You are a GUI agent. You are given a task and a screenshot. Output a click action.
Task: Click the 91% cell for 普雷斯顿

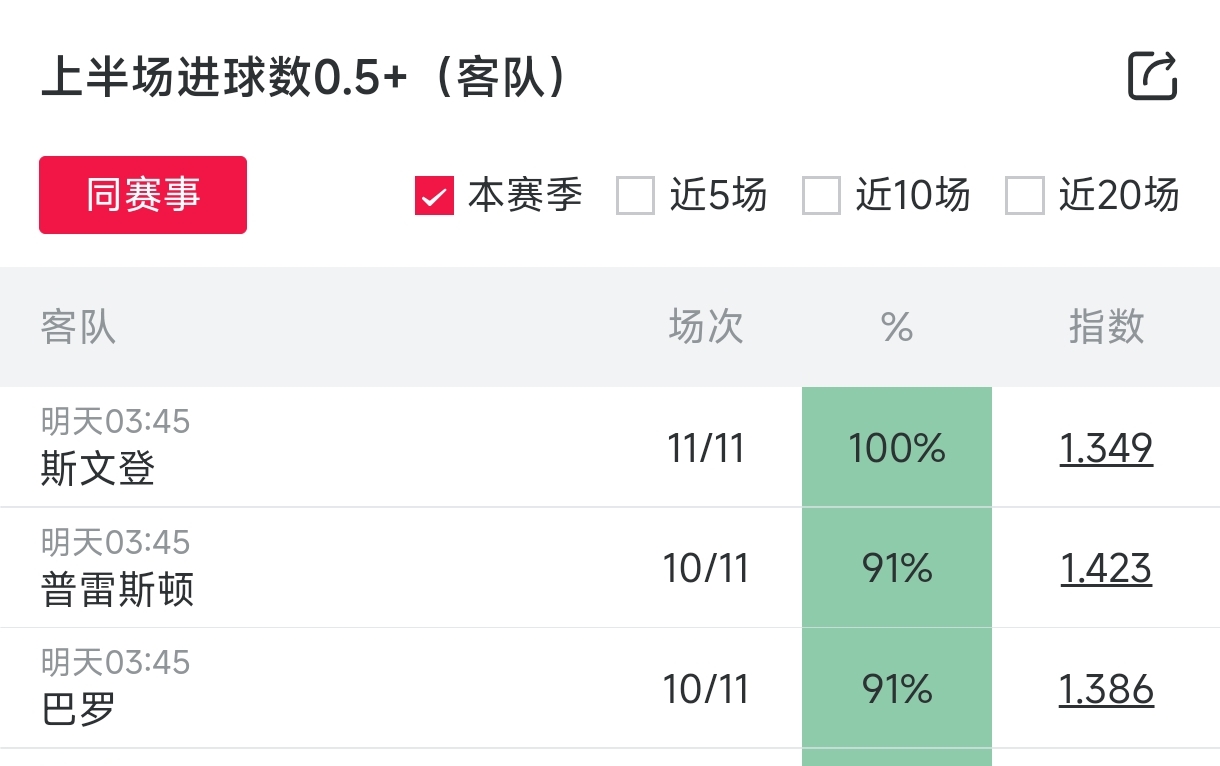pyautogui.click(x=897, y=569)
